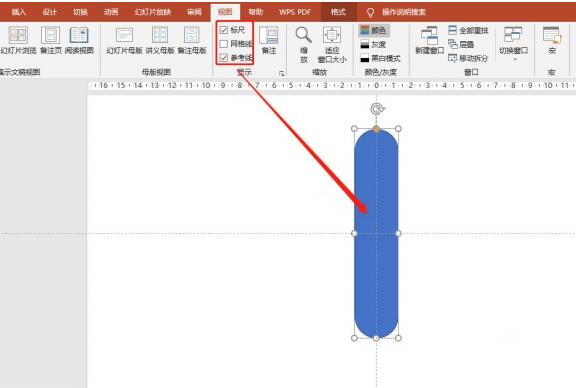
Task: Toggle the Ruler checkbox (标尺)
Action: coord(223,30)
